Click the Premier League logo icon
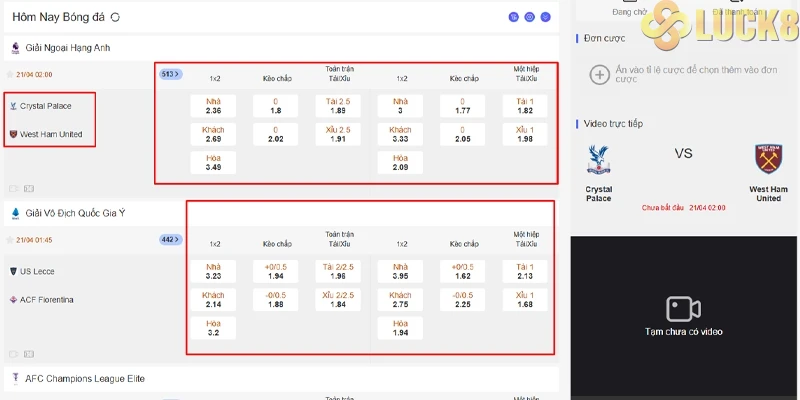This screenshot has height=400, width=800. [15, 48]
